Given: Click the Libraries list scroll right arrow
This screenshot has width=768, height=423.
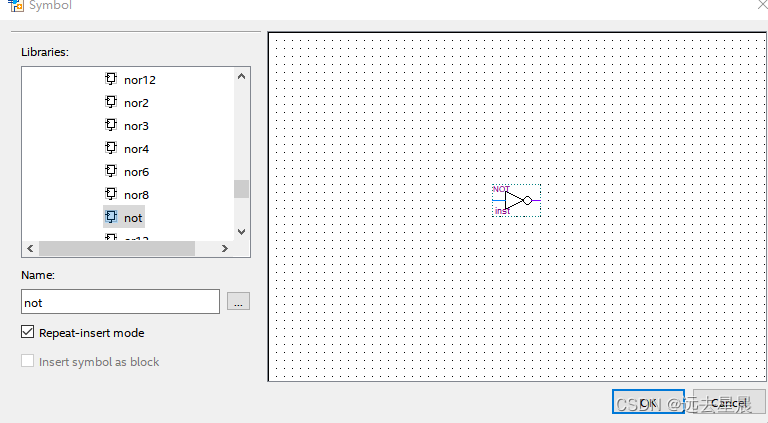Looking at the screenshot, I should tap(225, 249).
